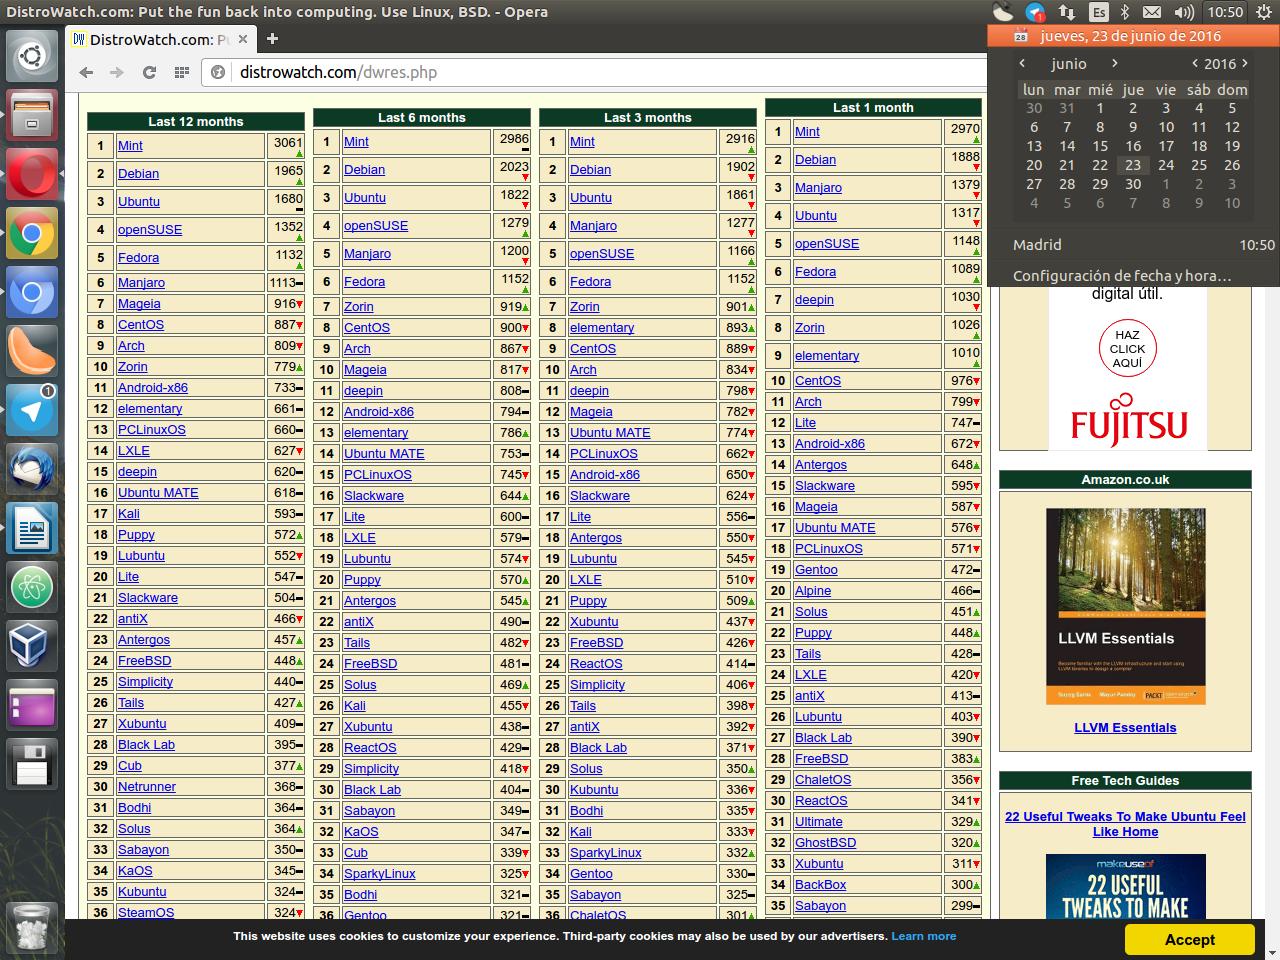Open 'Configuración de fecha y hora…' menu entry
This screenshot has width=1280, height=960.
coord(1122,276)
